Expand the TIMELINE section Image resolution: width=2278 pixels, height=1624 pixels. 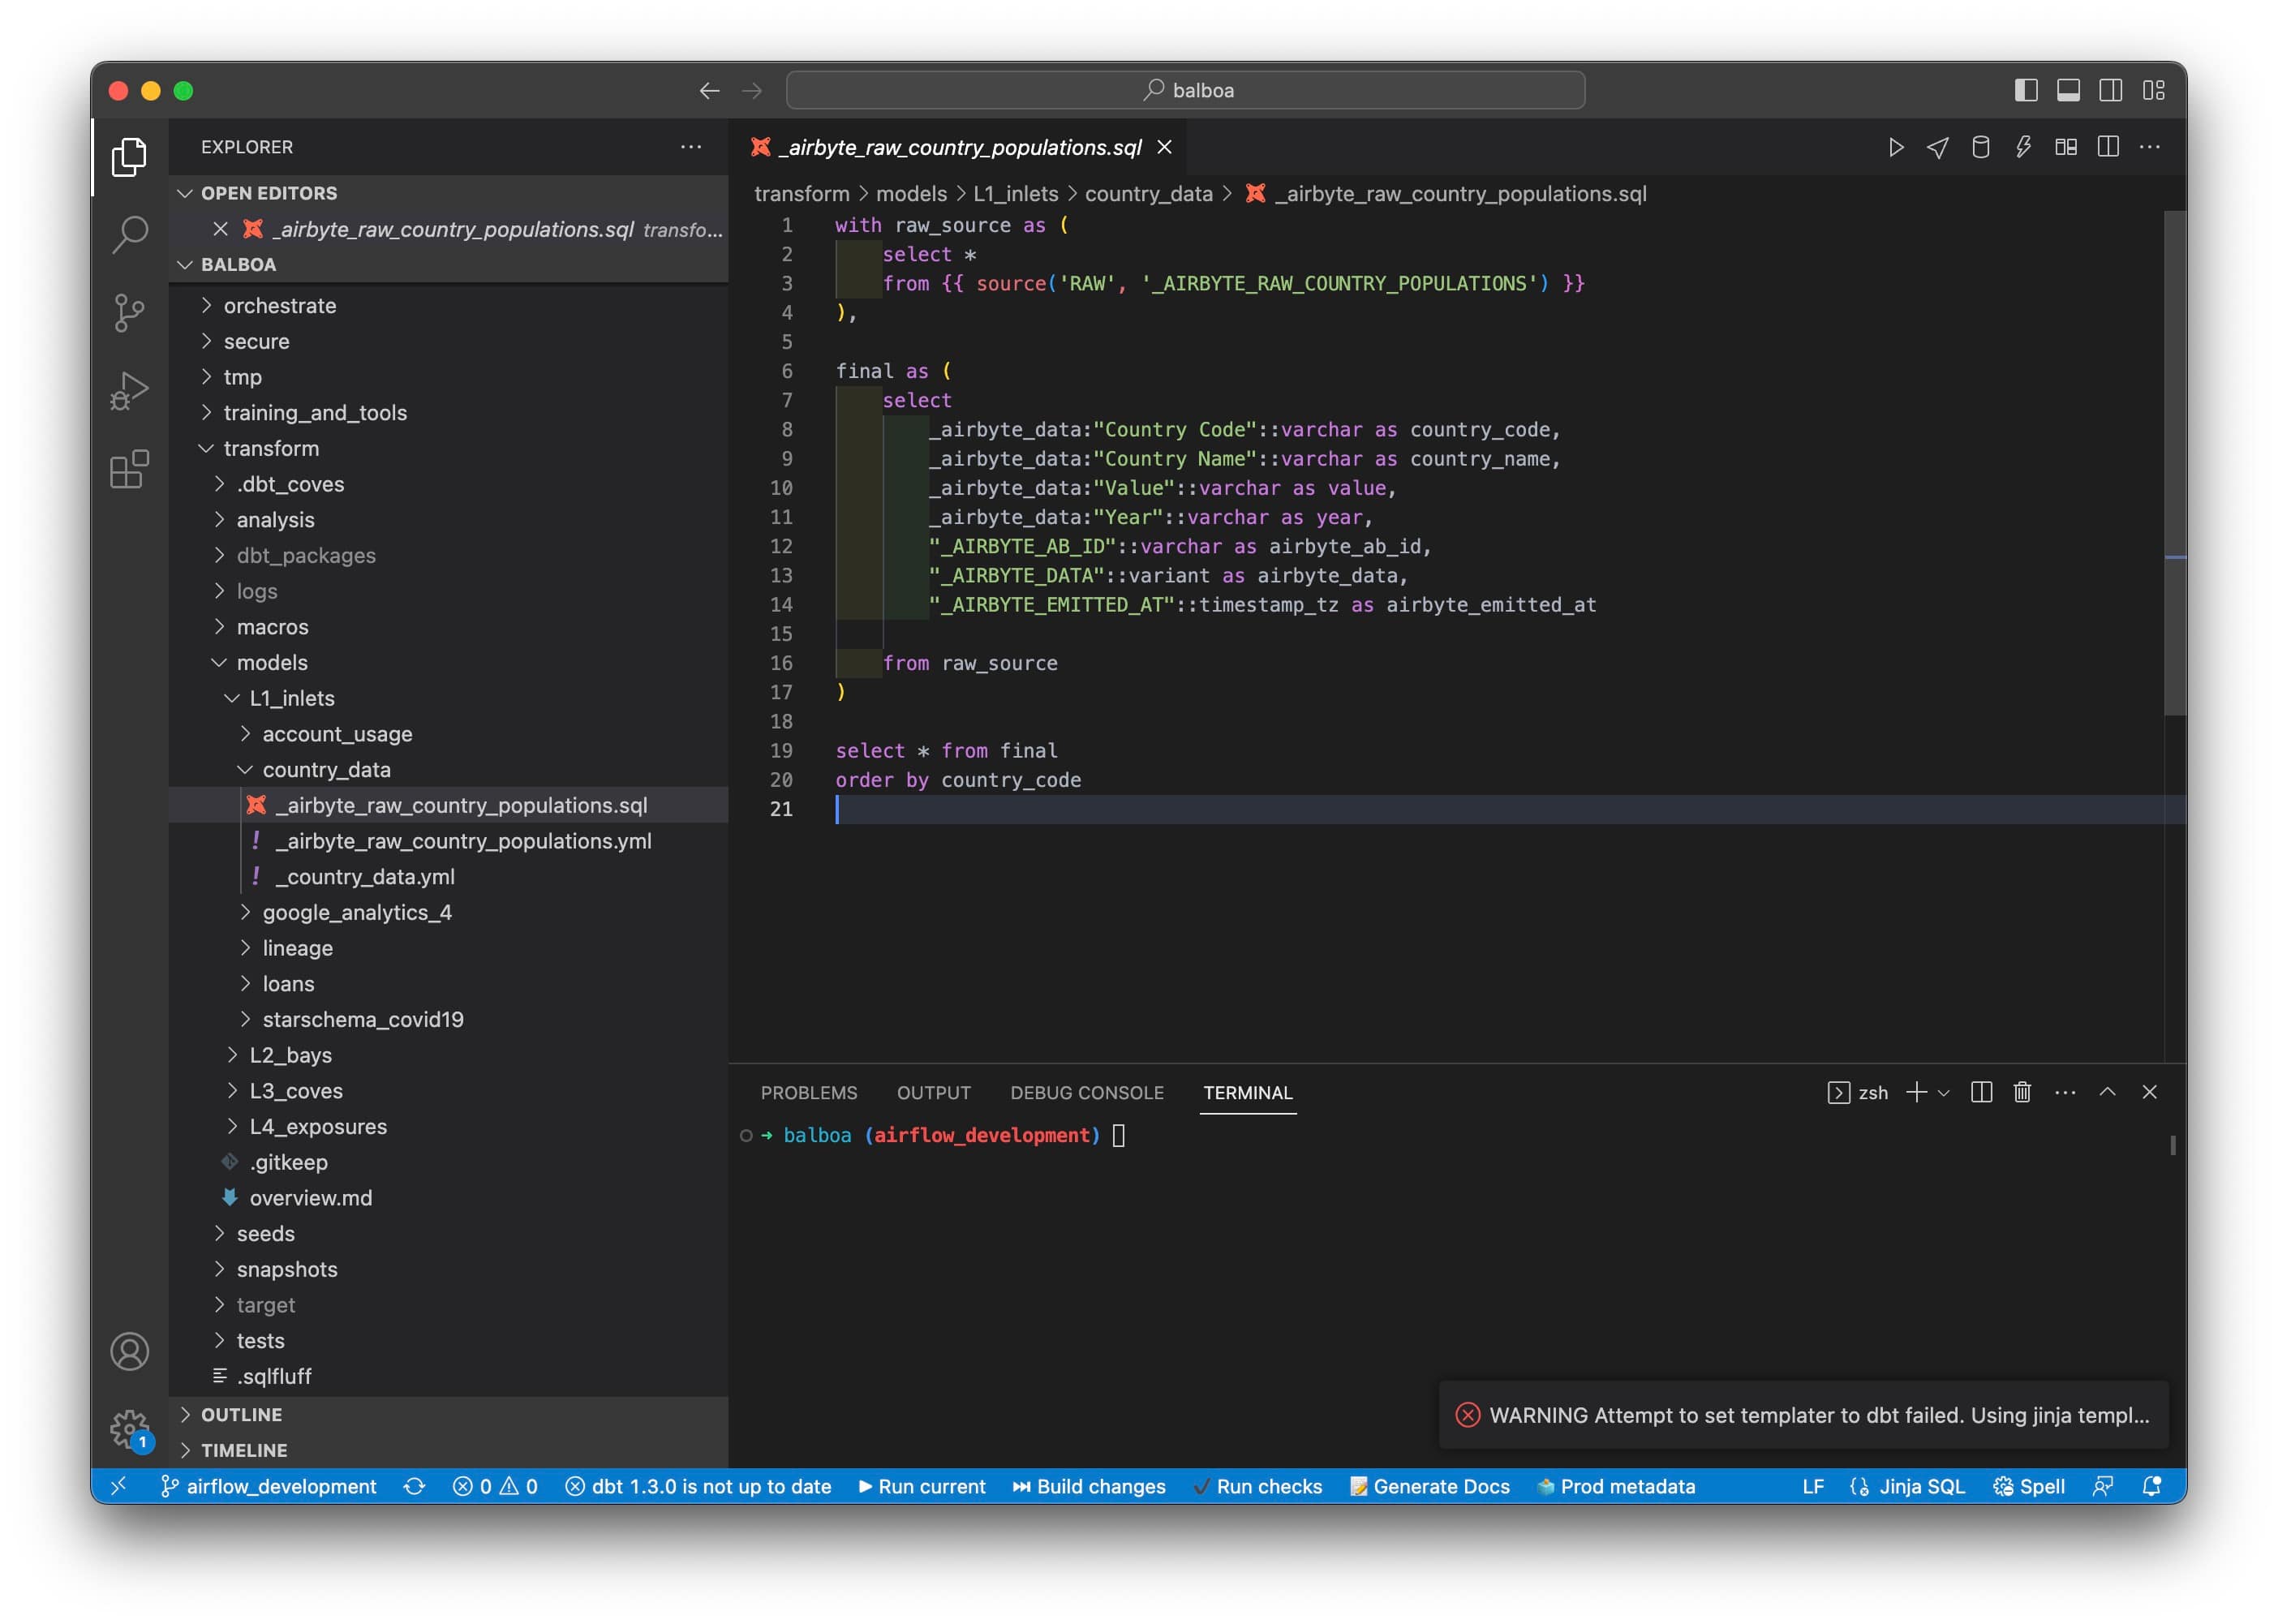click(449, 1450)
